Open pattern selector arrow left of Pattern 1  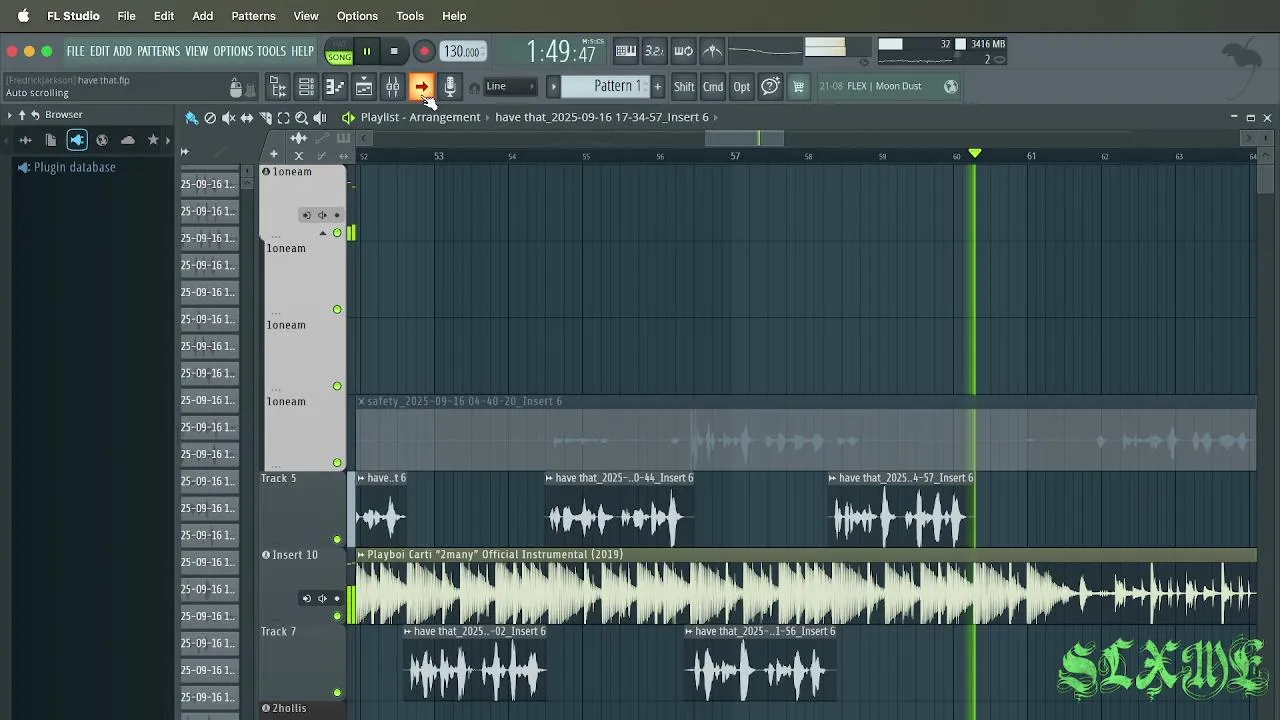553,87
